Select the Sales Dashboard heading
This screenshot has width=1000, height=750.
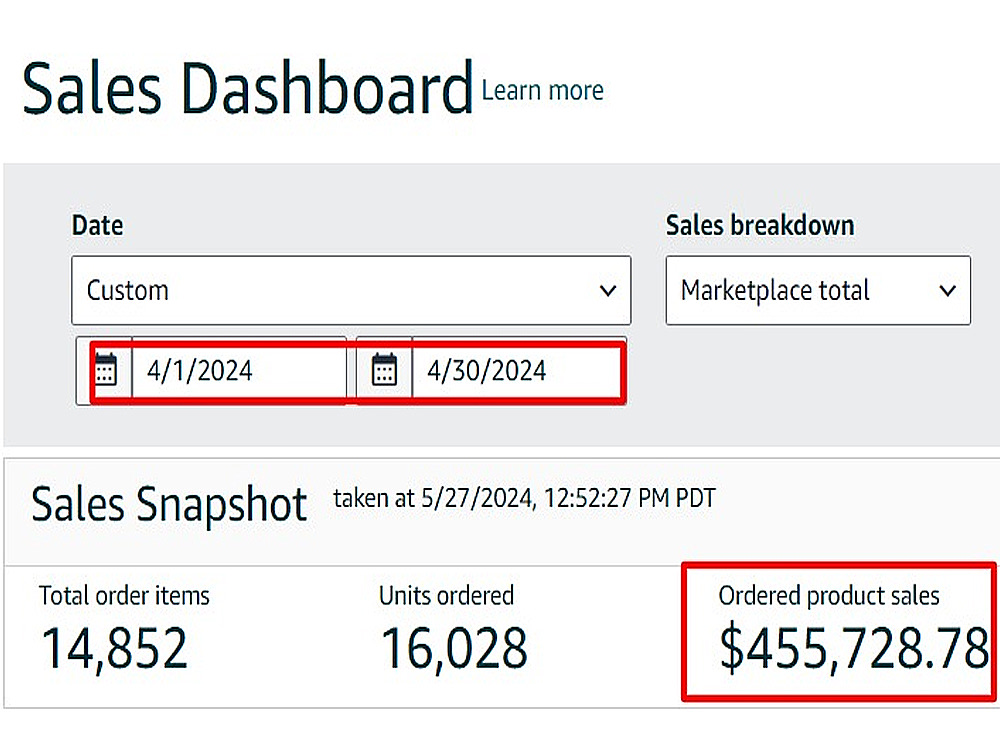click(x=248, y=88)
